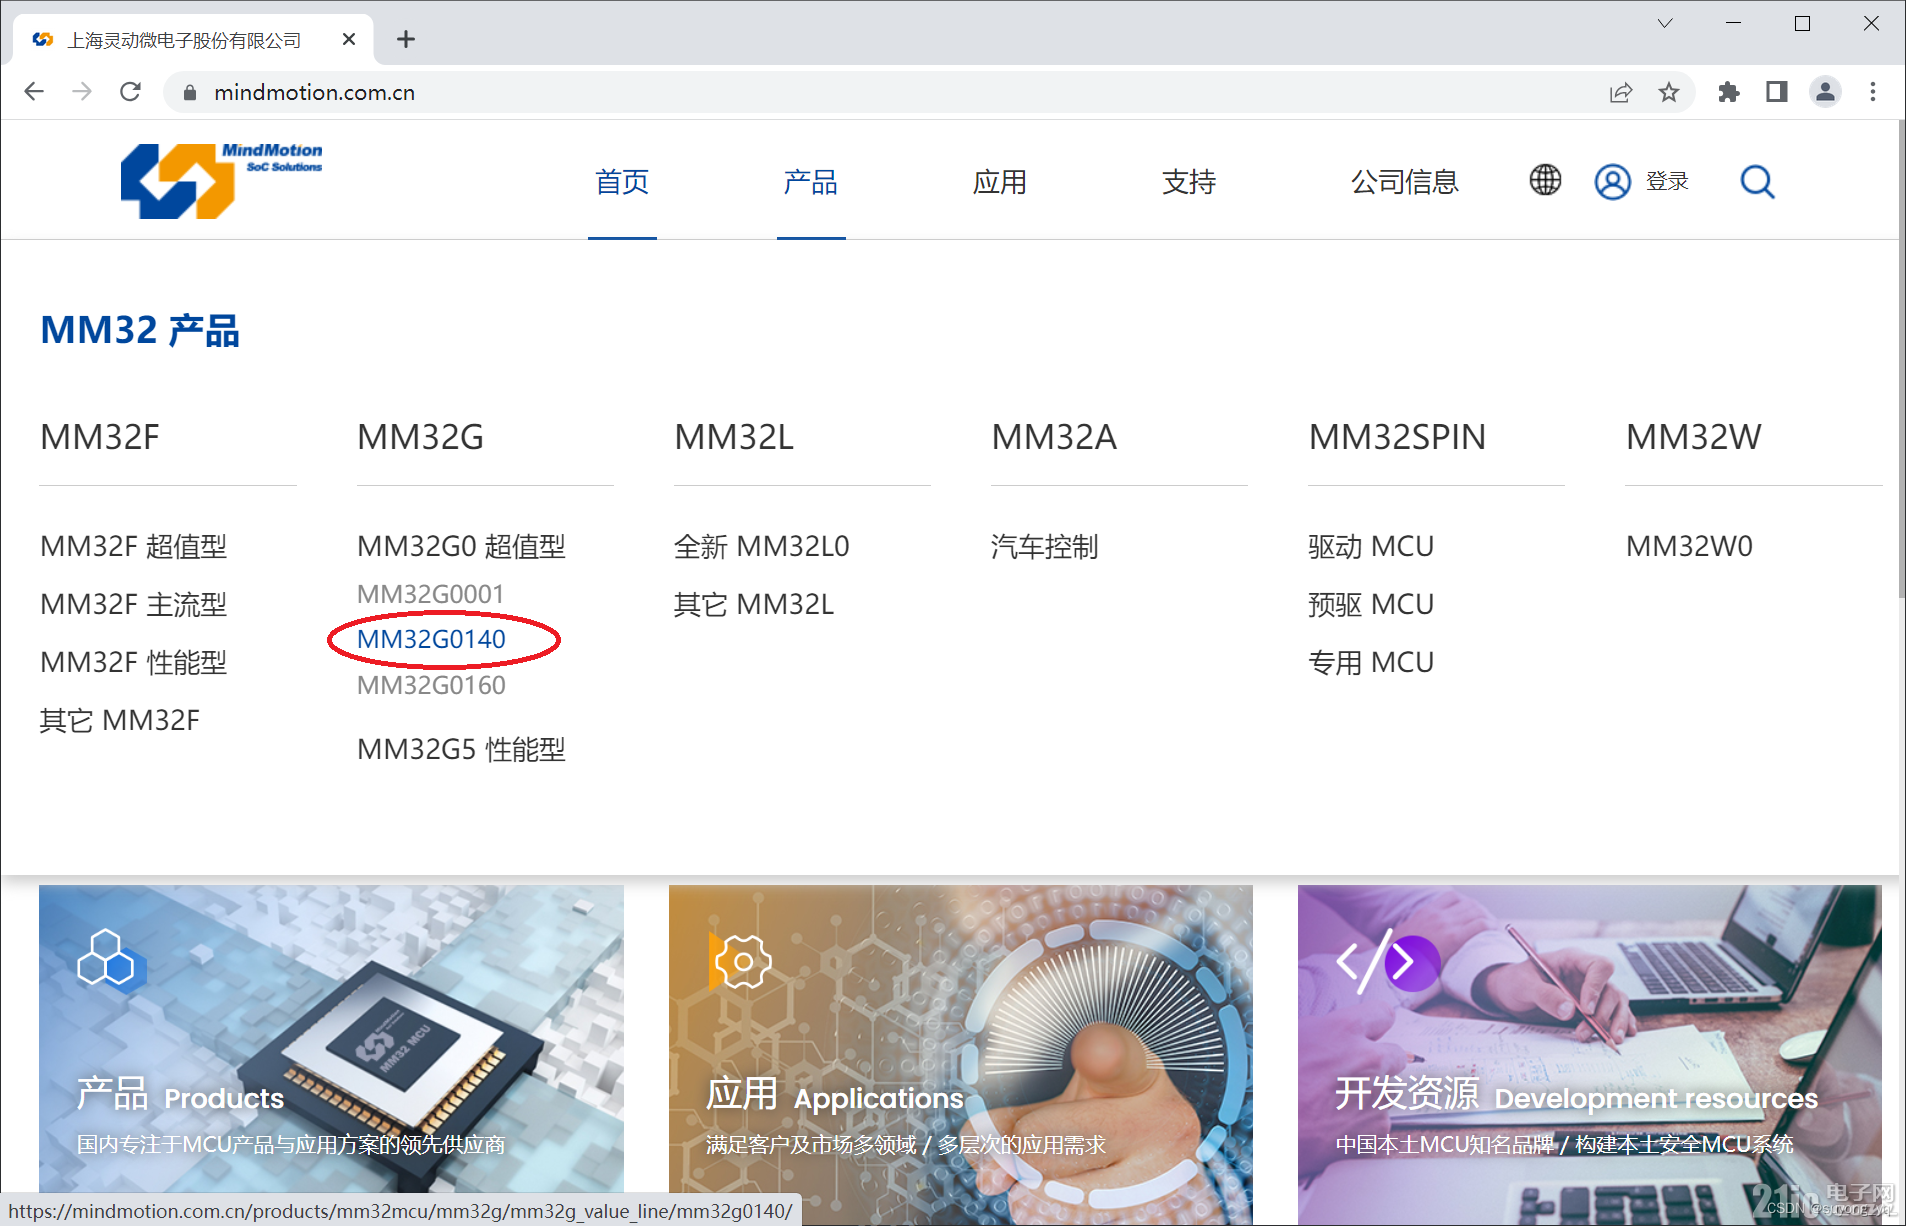1906x1226 pixels.
Task: Open 专用 MCU link
Action: [x=1371, y=662]
